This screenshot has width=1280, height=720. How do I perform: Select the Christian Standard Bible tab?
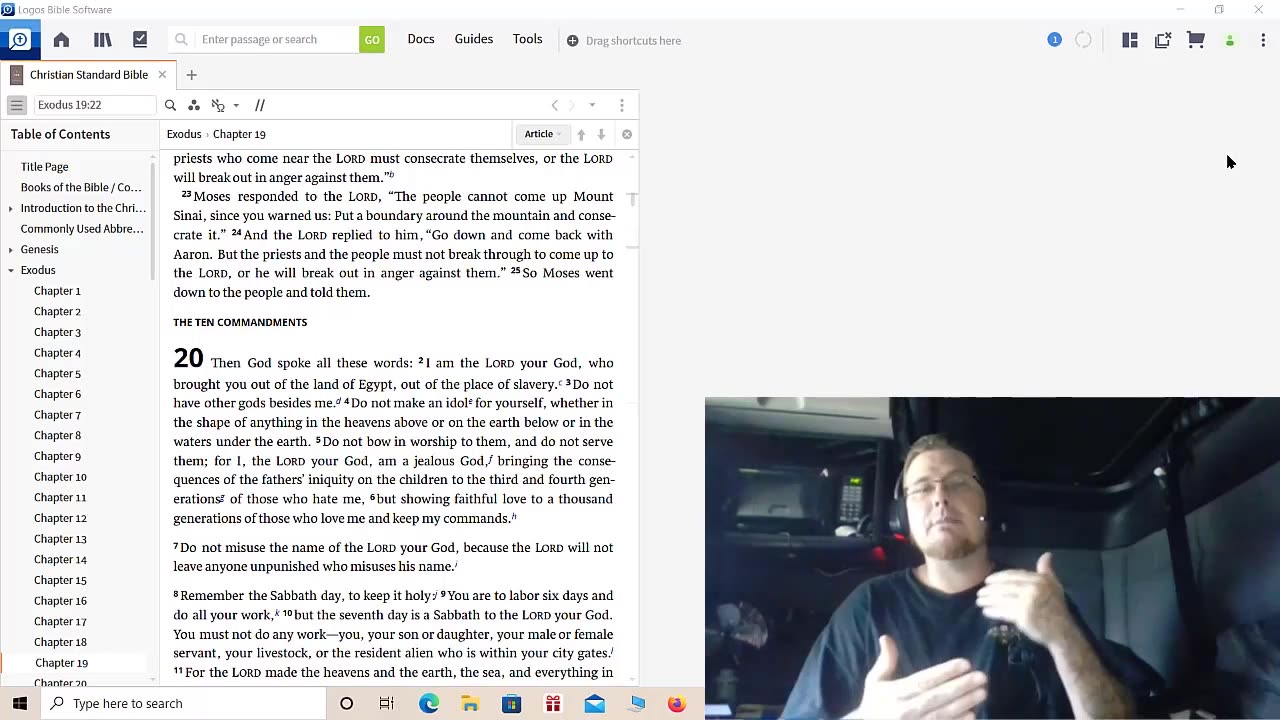click(88, 75)
